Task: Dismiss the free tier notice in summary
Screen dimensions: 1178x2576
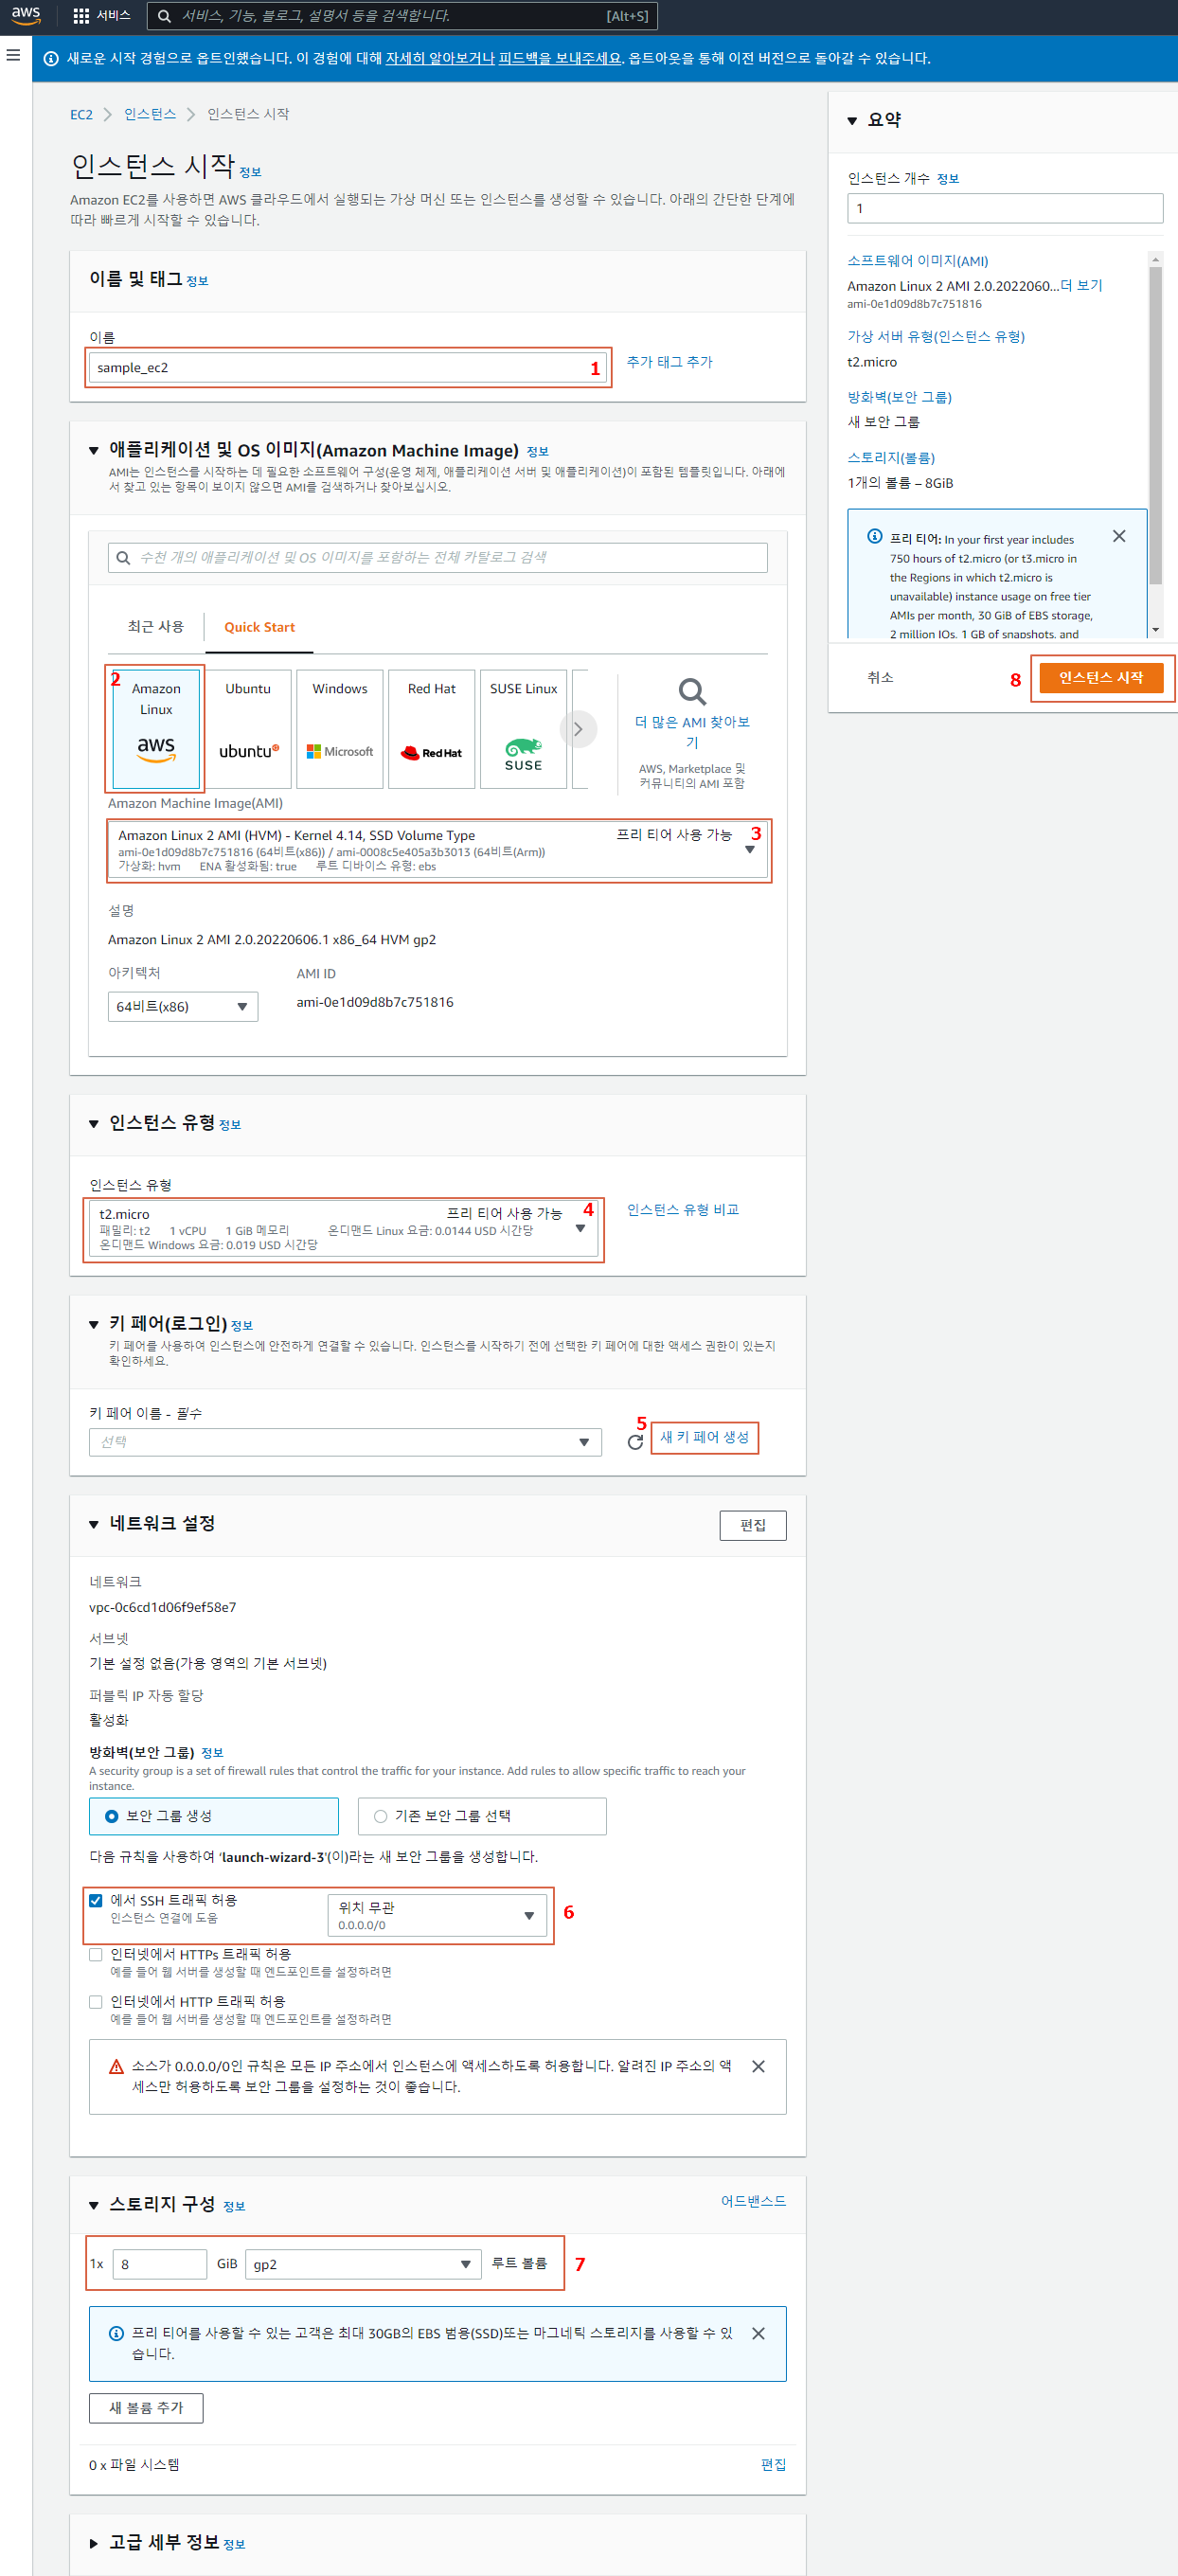Action: coord(1119,536)
